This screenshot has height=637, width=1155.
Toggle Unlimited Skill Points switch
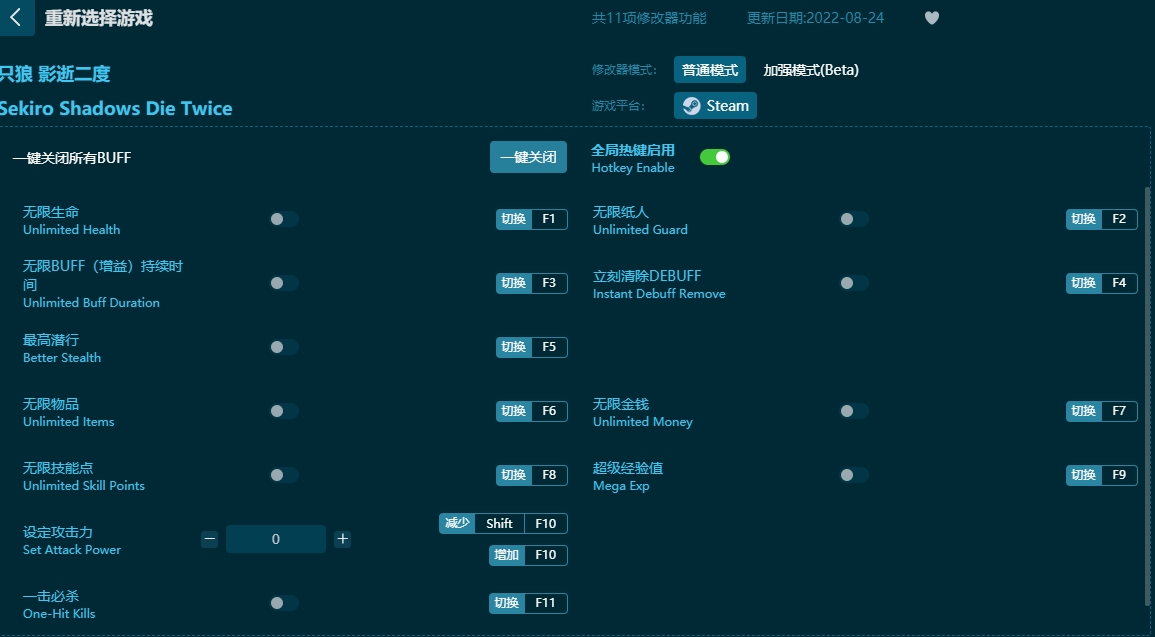point(284,475)
